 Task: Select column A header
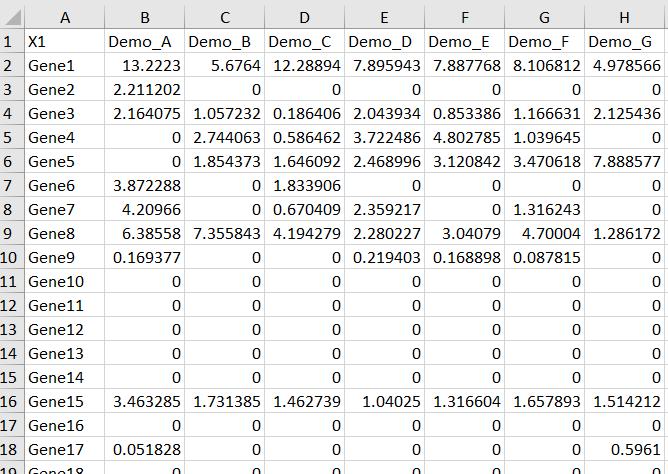[x=65, y=17]
